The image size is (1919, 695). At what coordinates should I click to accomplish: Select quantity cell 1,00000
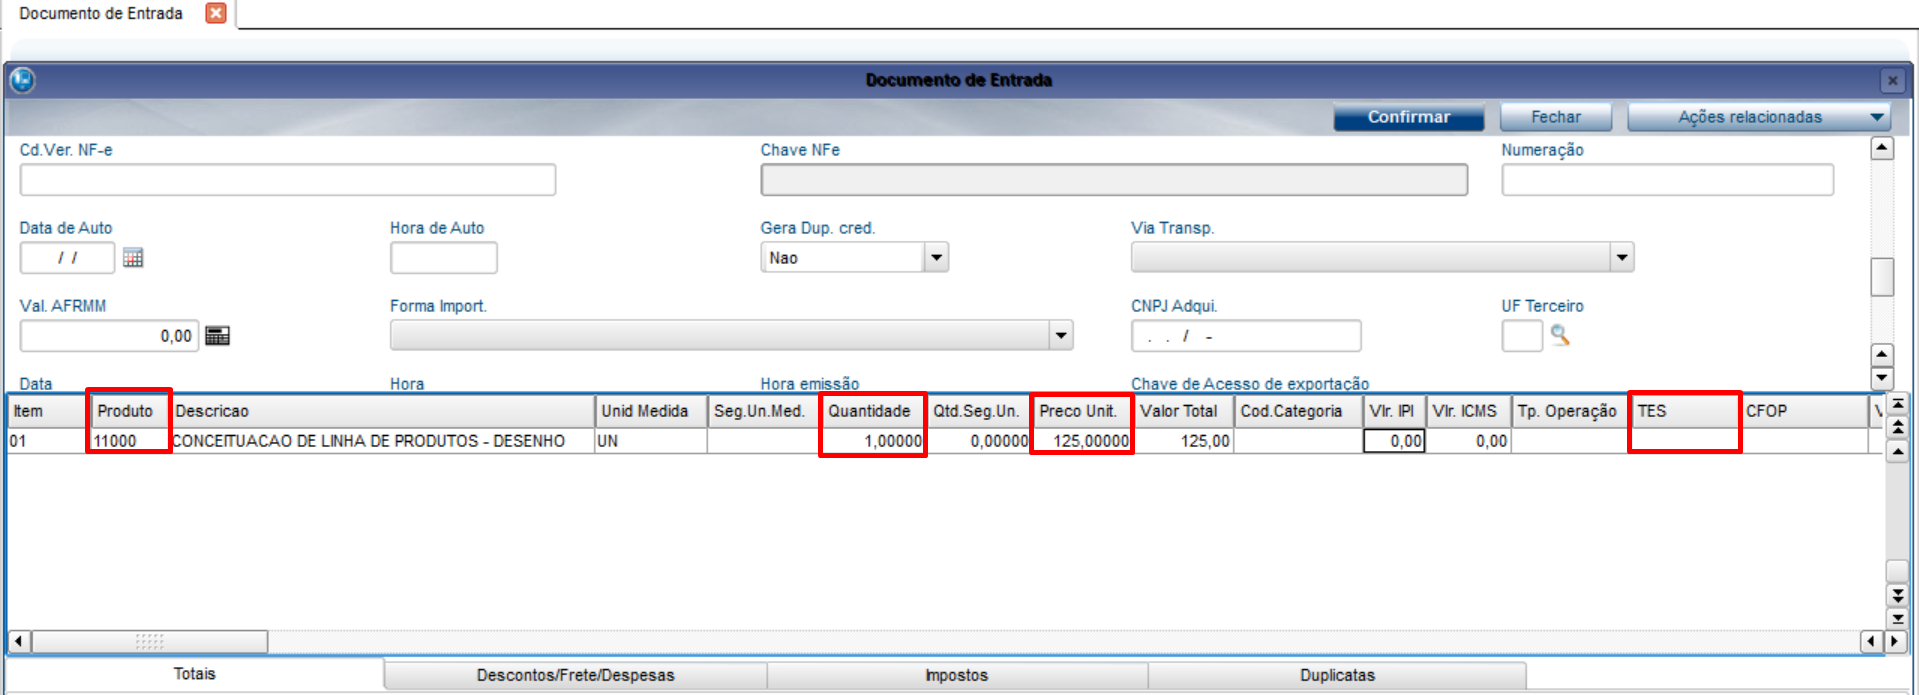pyautogui.click(x=872, y=441)
